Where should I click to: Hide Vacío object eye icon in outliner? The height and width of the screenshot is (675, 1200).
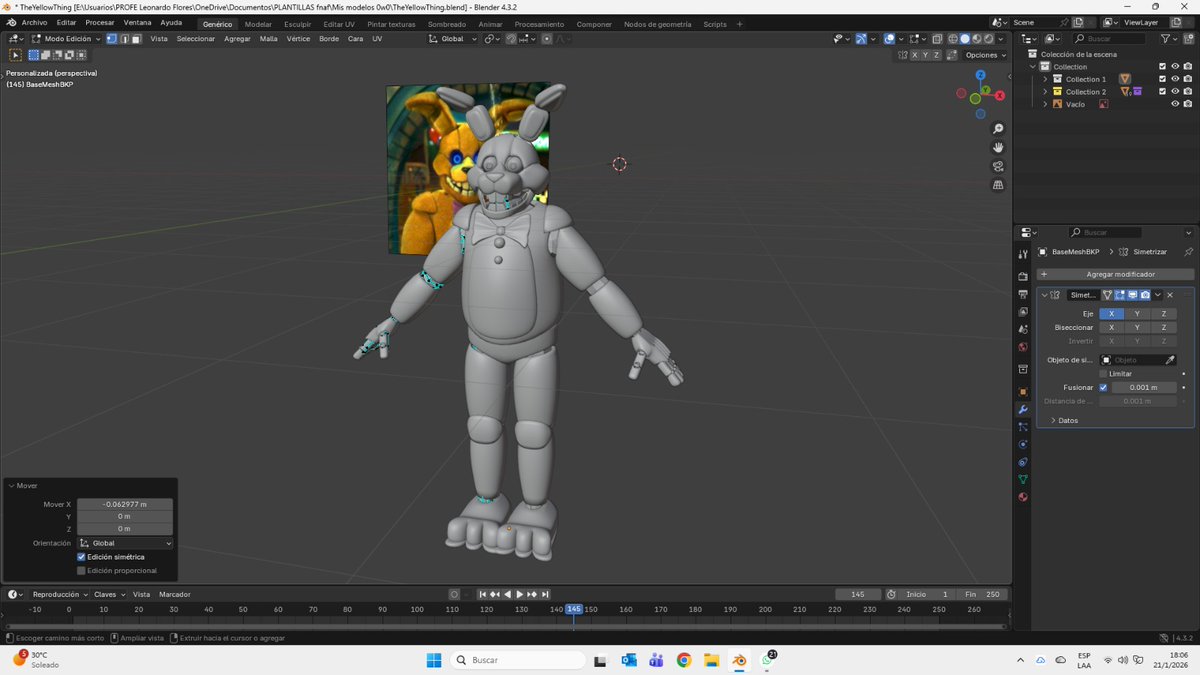point(1175,104)
